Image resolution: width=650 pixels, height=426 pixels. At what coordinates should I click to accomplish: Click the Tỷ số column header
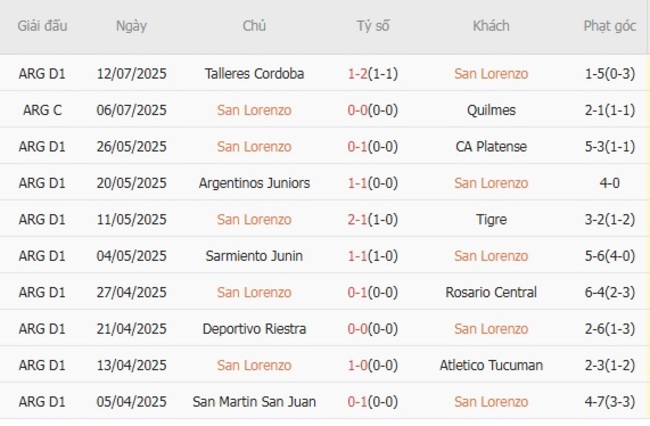(x=373, y=26)
